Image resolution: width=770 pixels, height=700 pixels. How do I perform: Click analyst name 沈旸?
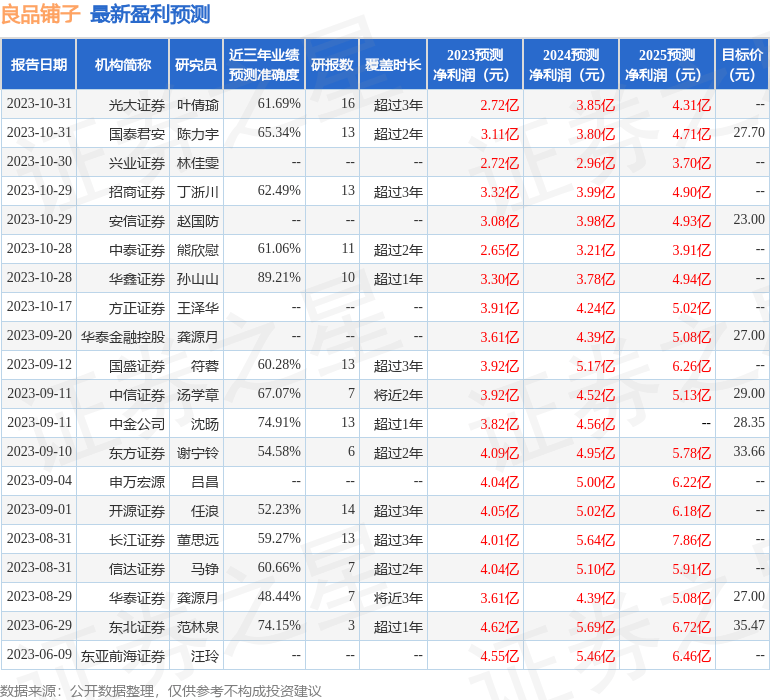coord(205,424)
